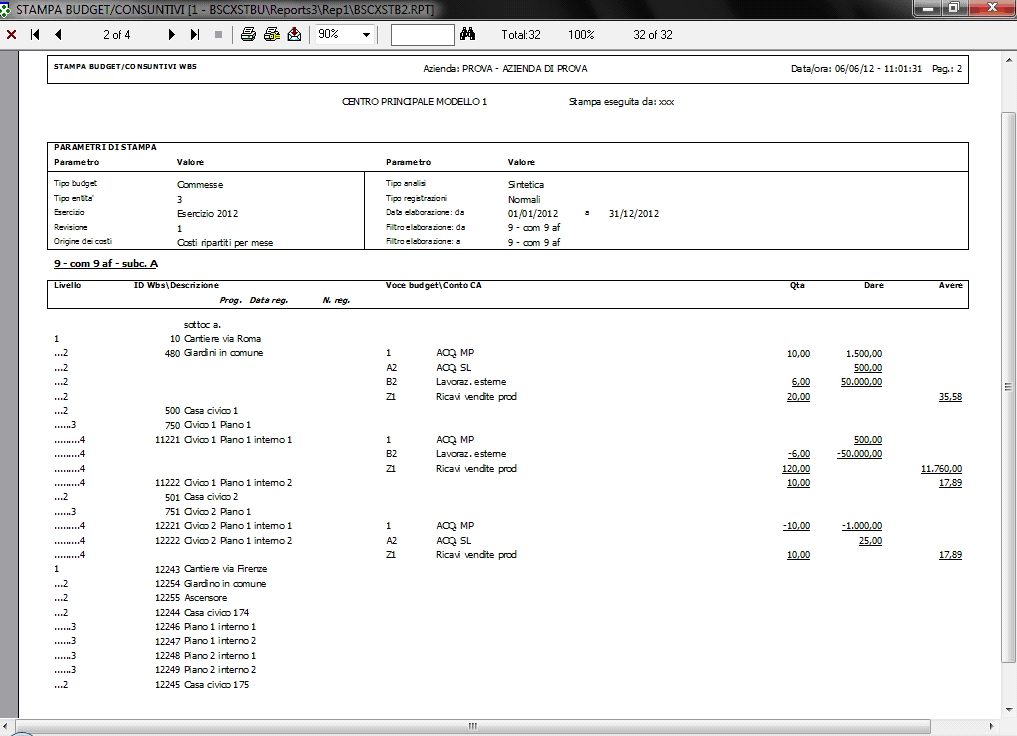This screenshot has height=736, width=1017.
Task: Click the 11.760,00 Avere value
Action: (941, 468)
